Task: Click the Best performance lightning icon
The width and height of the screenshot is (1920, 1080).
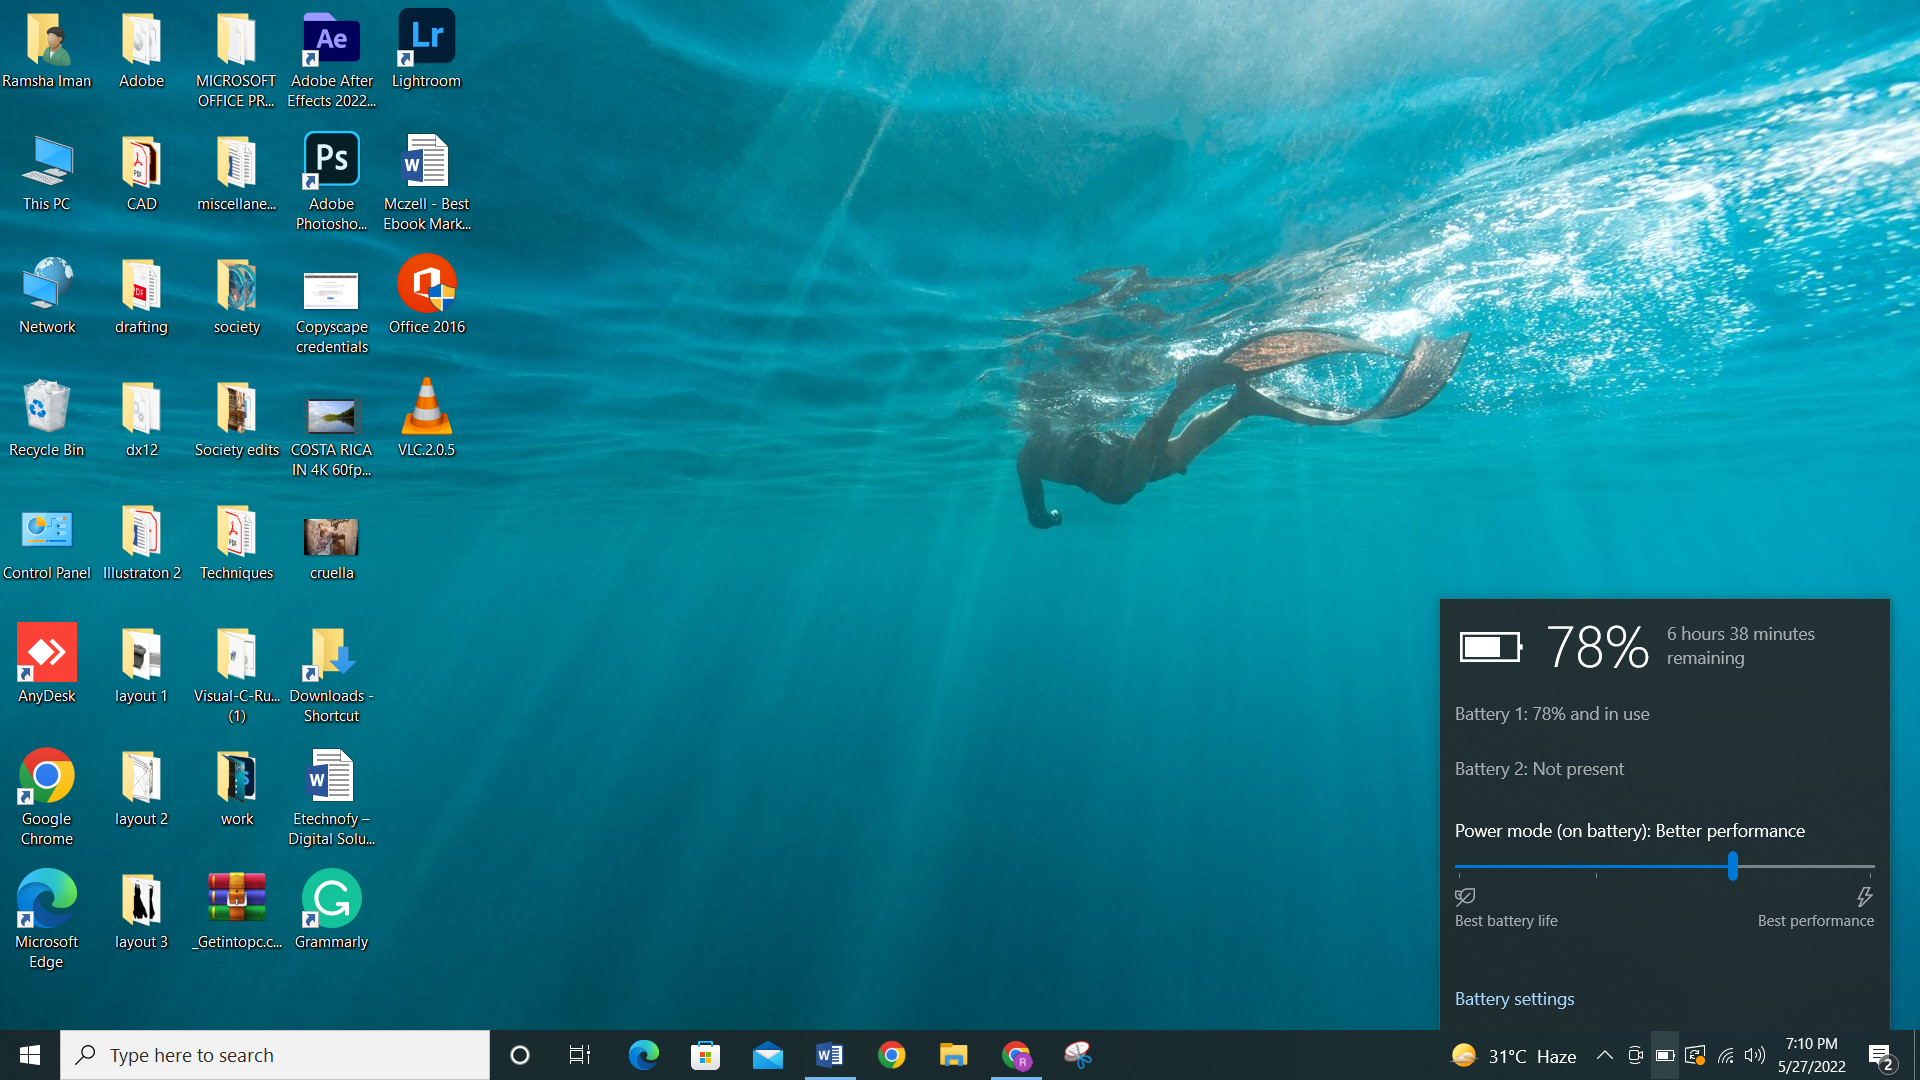Action: 1864,896
